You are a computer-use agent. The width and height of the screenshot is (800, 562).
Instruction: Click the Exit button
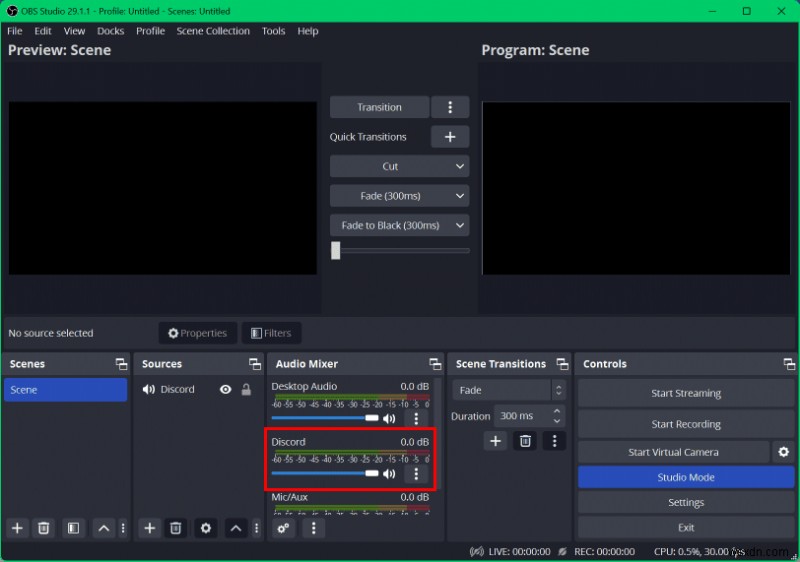coord(686,527)
